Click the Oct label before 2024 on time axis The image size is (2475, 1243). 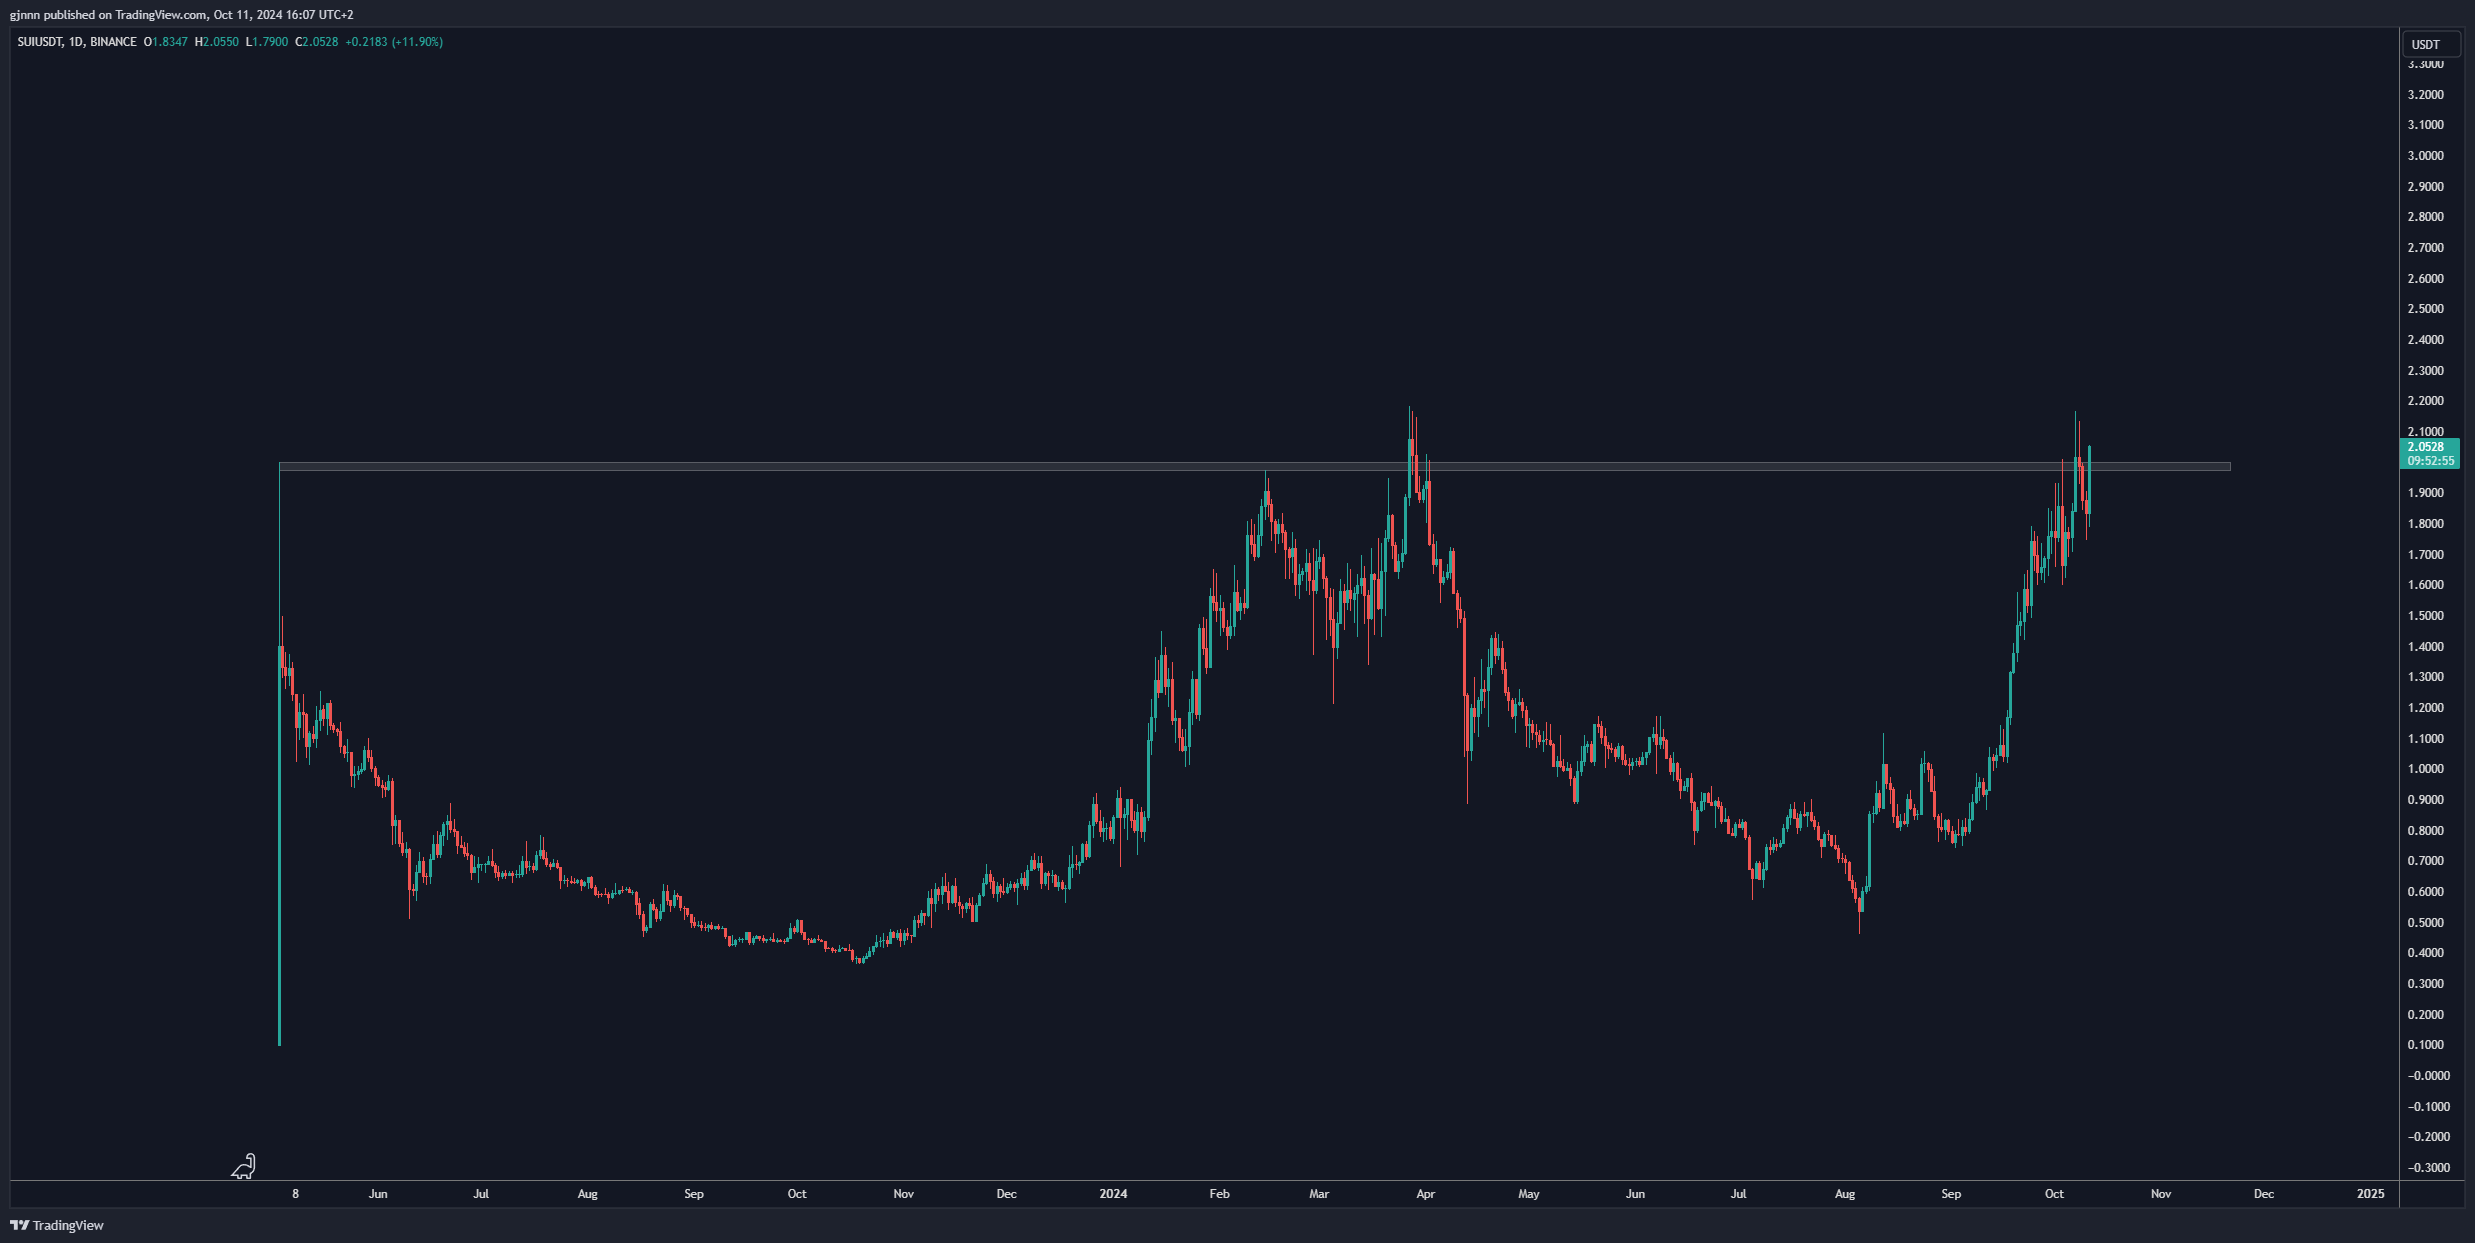(797, 1194)
